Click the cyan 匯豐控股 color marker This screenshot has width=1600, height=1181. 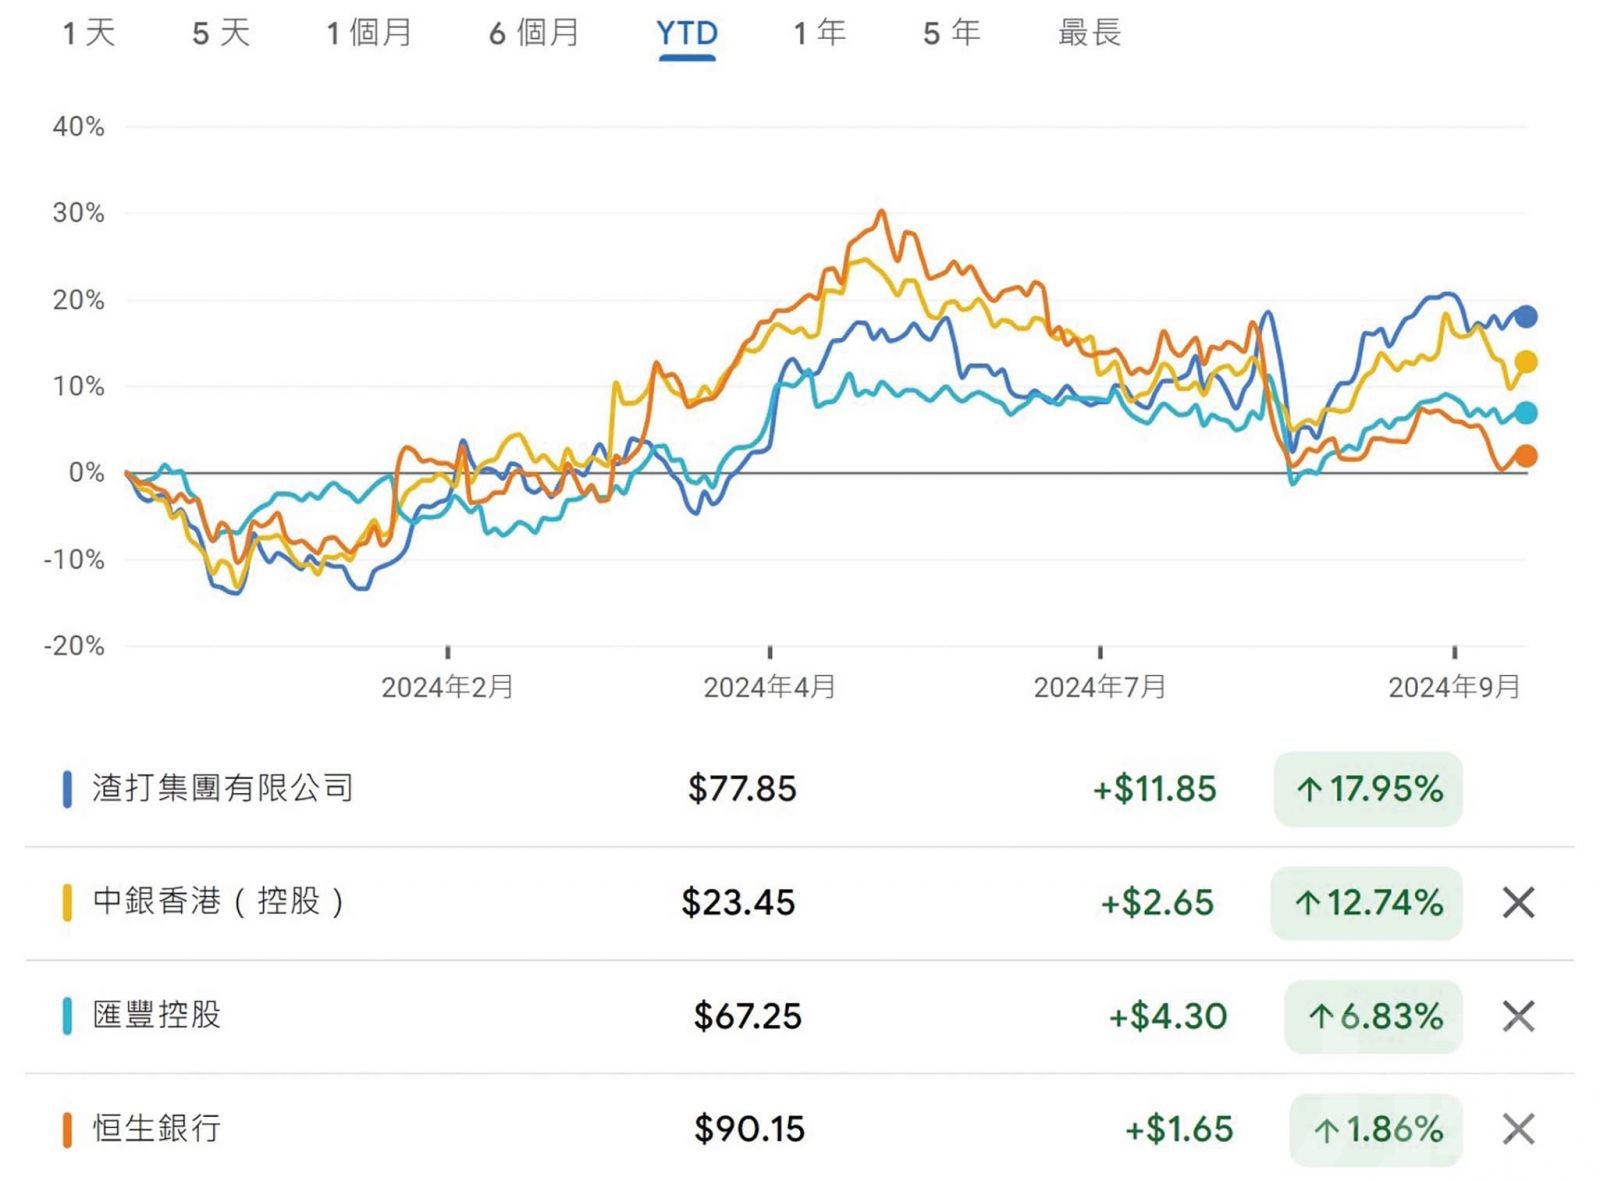[x=67, y=1016]
